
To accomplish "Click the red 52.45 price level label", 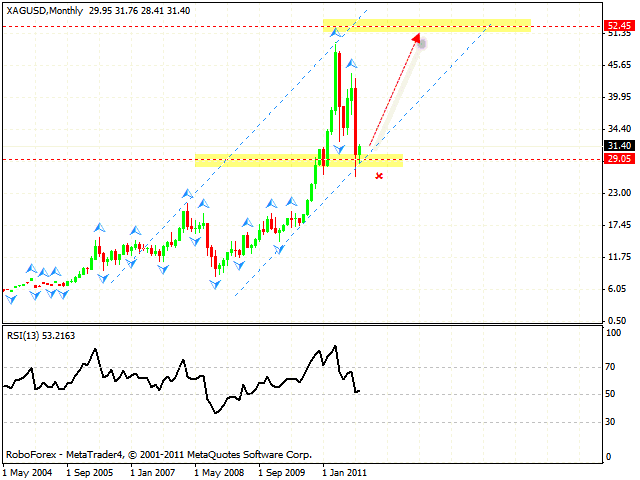I will coord(617,27).
